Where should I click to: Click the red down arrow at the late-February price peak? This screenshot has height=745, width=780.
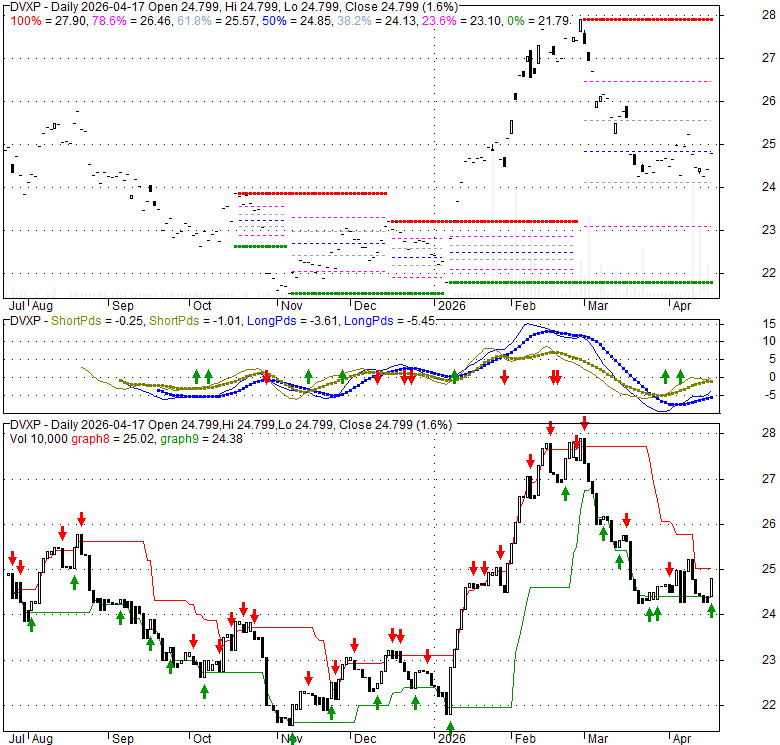[584, 423]
